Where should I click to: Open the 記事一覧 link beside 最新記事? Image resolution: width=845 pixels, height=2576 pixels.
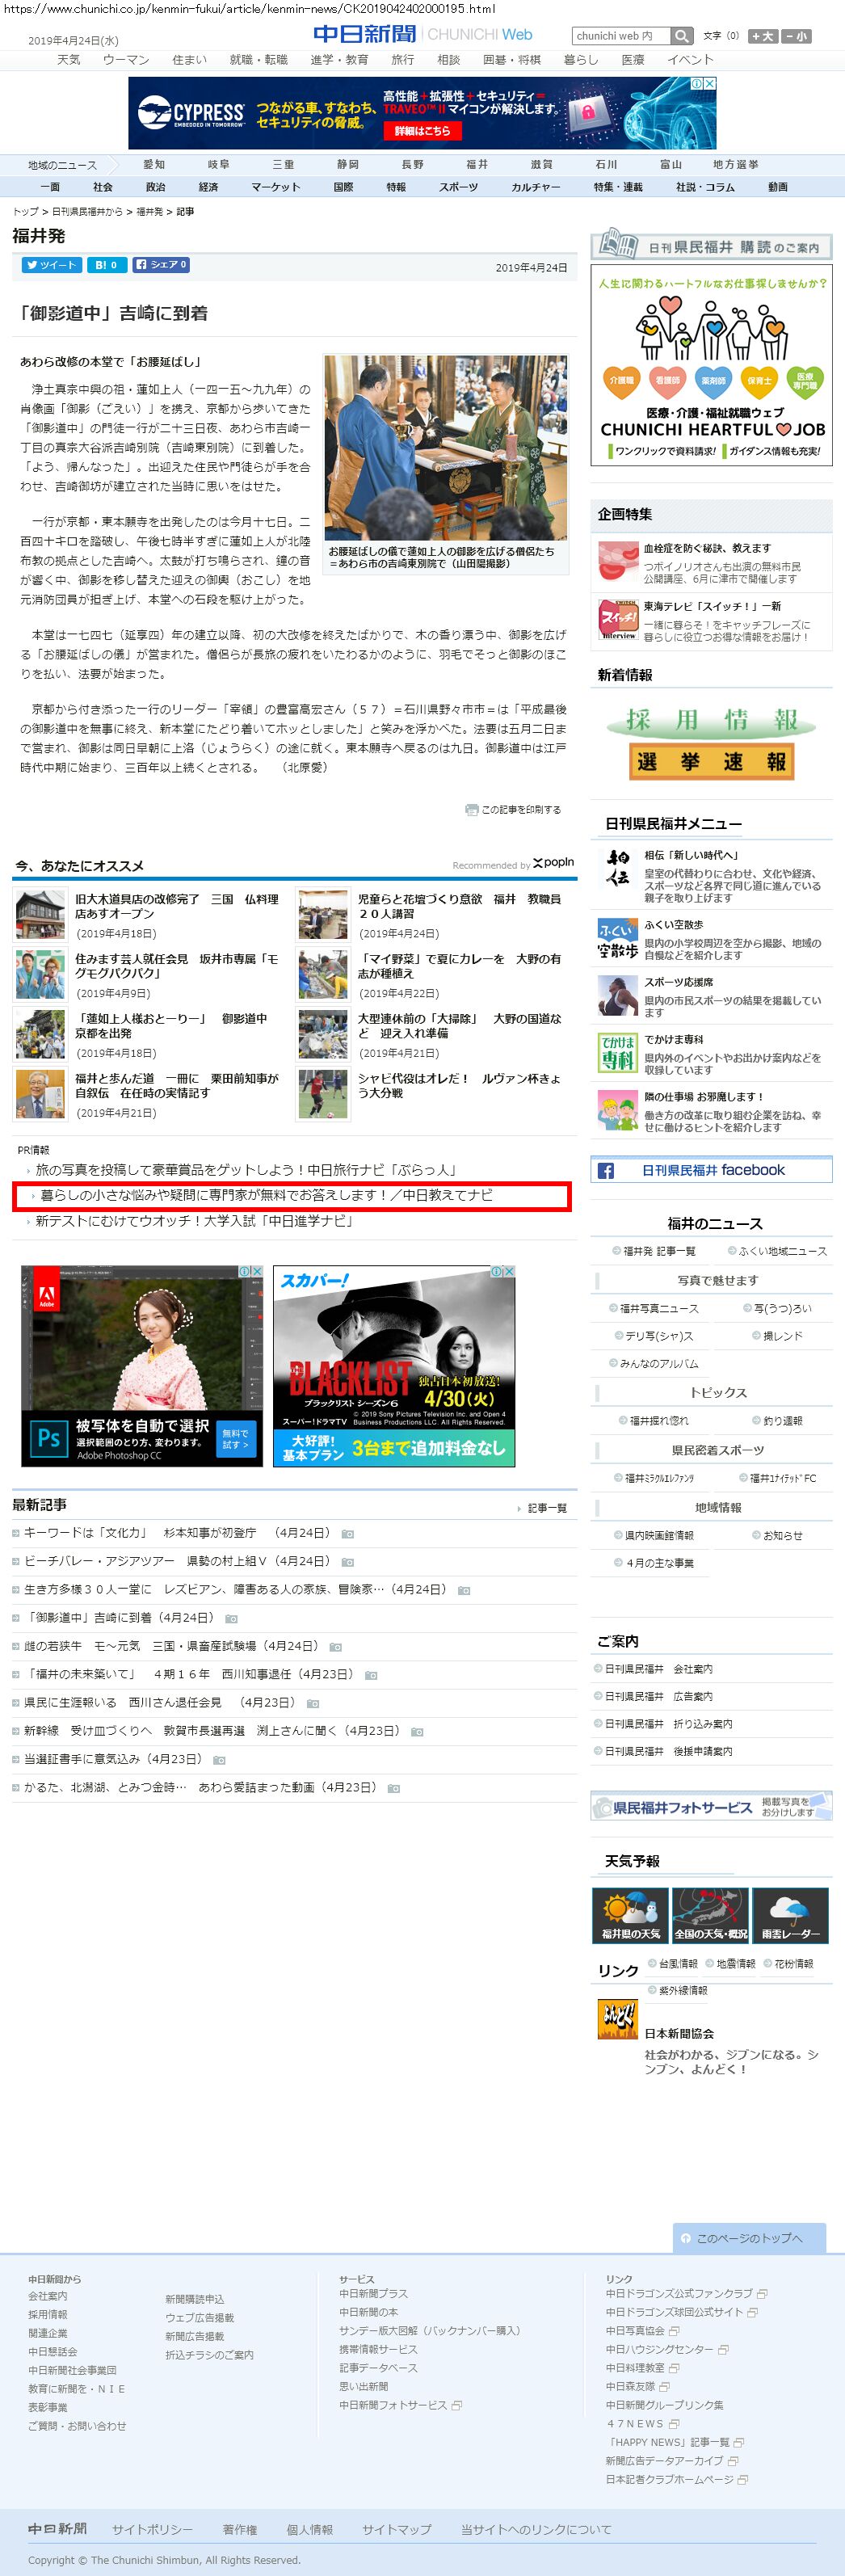(x=546, y=1508)
